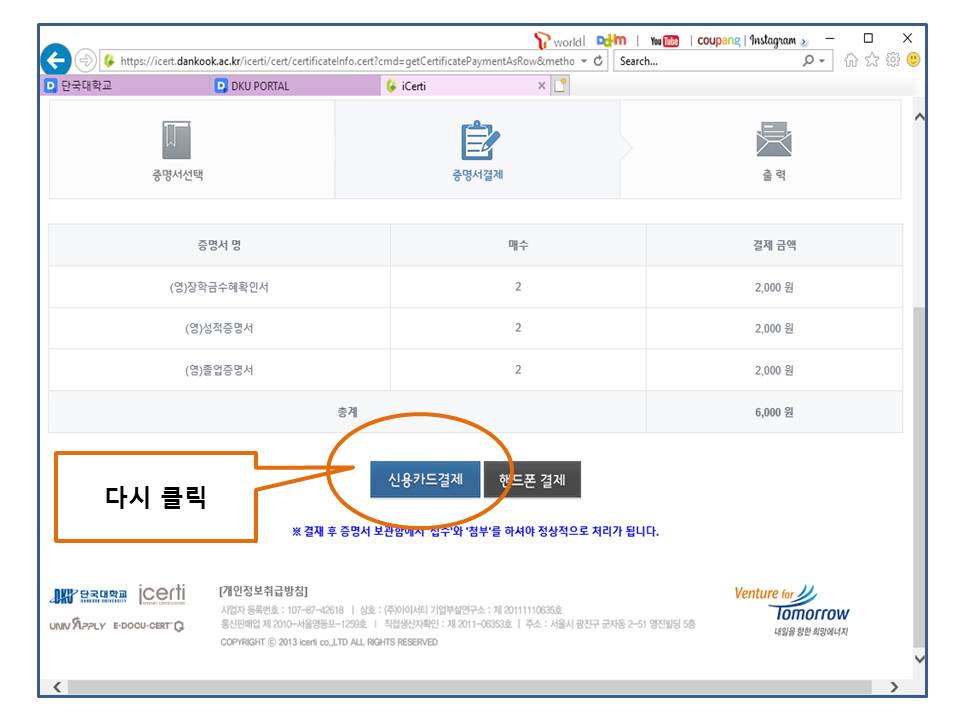Click the 증명서선택 step icon
Viewport: 960px width, 720px height.
(177, 139)
